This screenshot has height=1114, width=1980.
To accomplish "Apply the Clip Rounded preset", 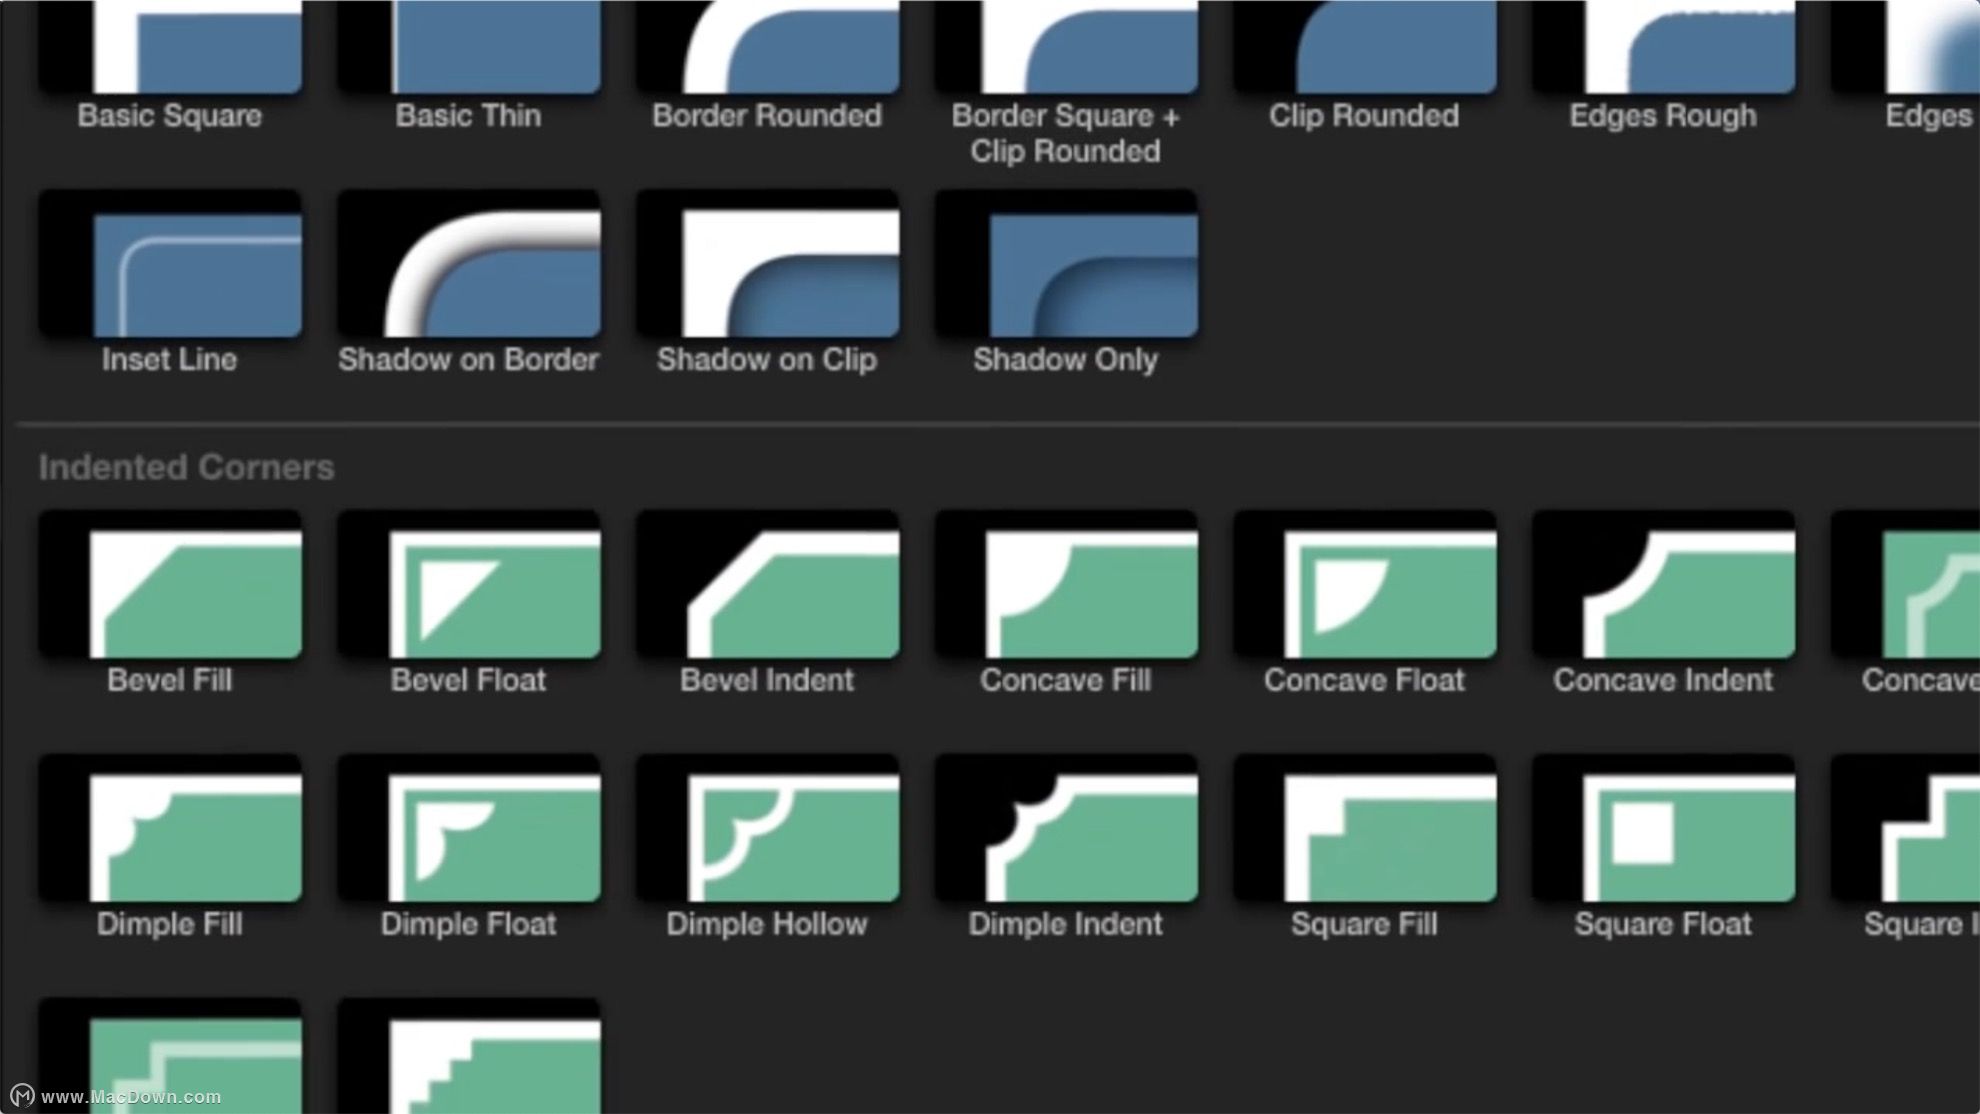I will click(x=1364, y=50).
